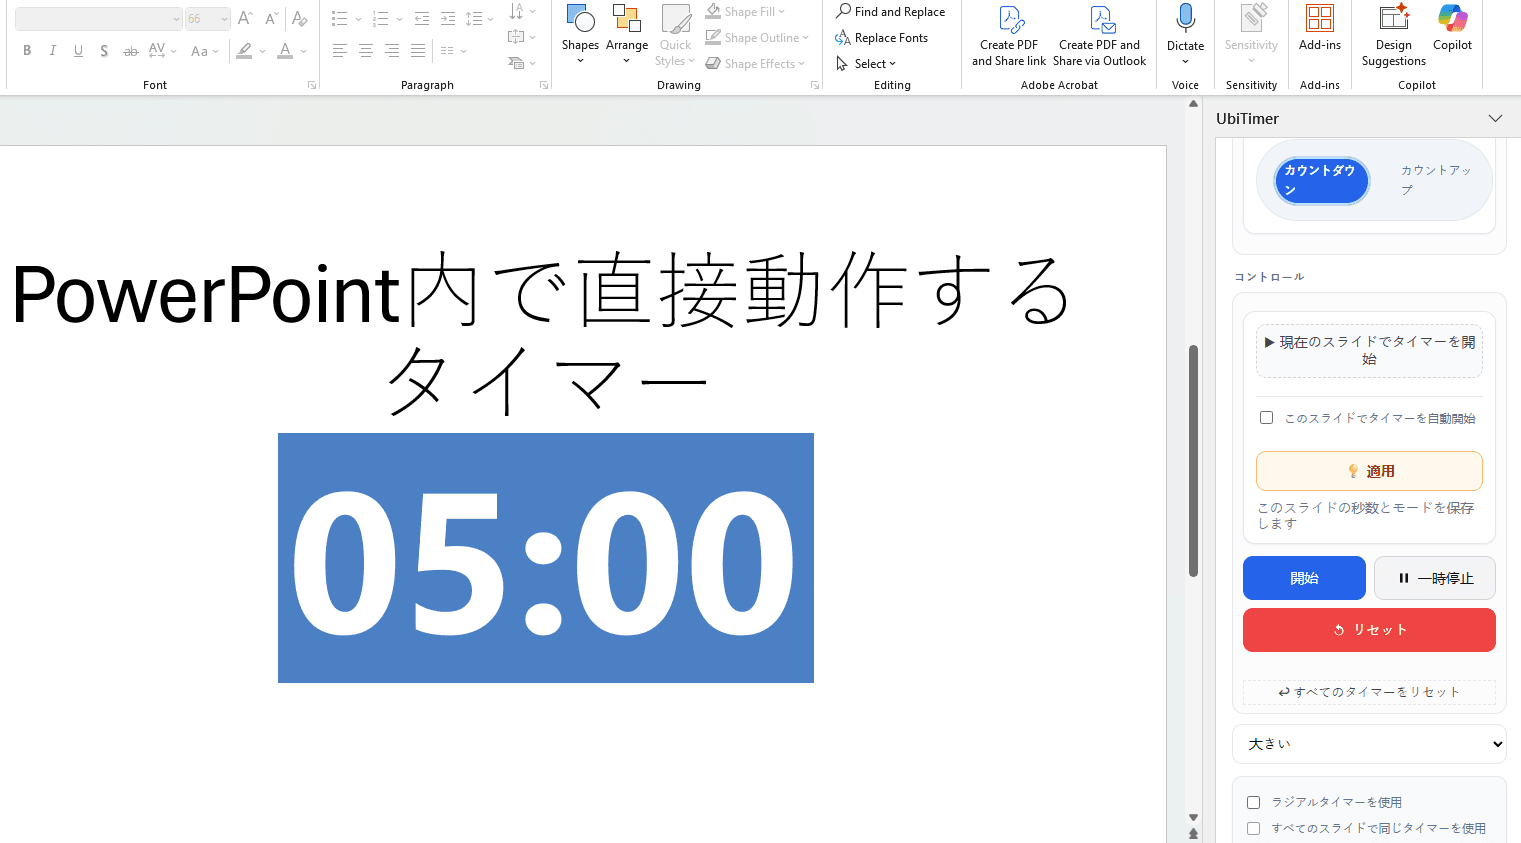Click the red リセット button
This screenshot has width=1521, height=843.
(1369, 629)
